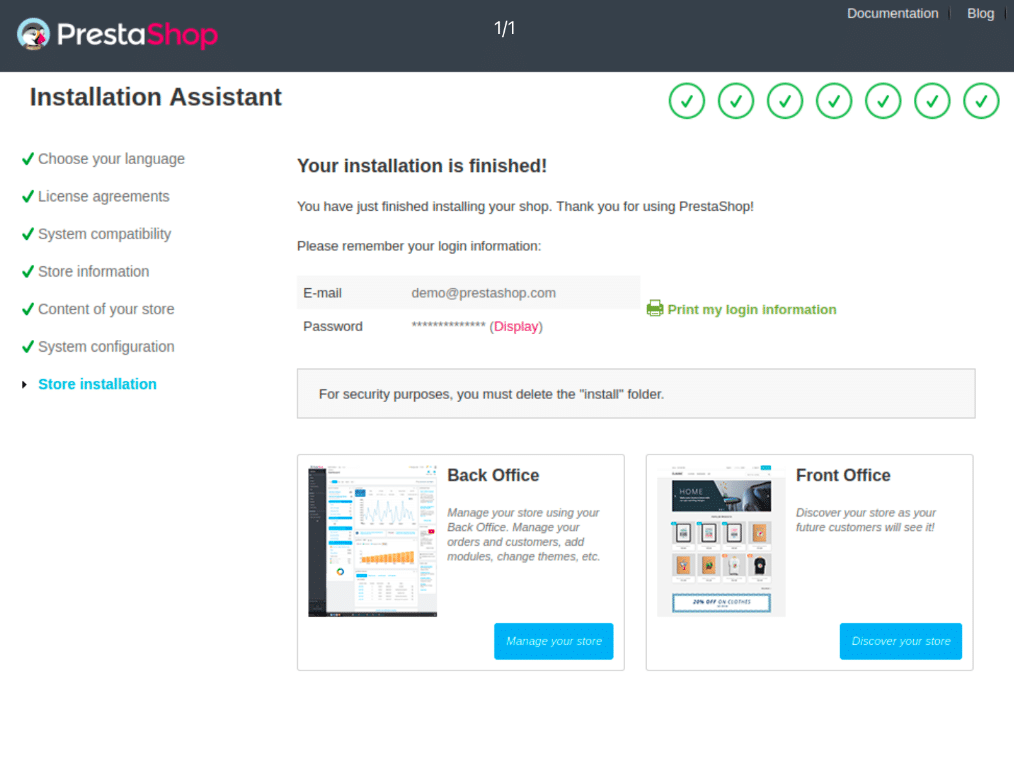Click the printer icon beside Print my login information
The image size is (1014, 762).
(x=654, y=309)
